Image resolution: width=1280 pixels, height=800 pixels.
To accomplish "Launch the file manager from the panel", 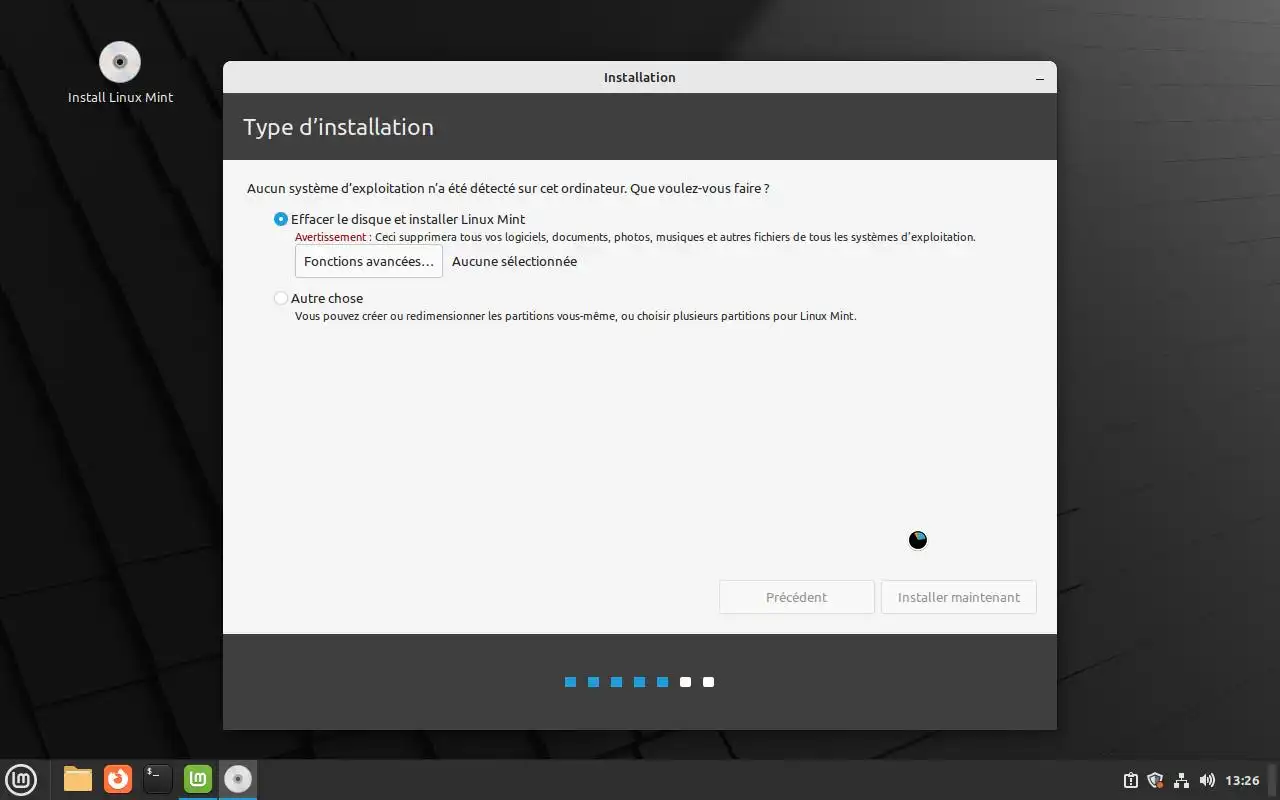I will pyautogui.click(x=78, y=779).
